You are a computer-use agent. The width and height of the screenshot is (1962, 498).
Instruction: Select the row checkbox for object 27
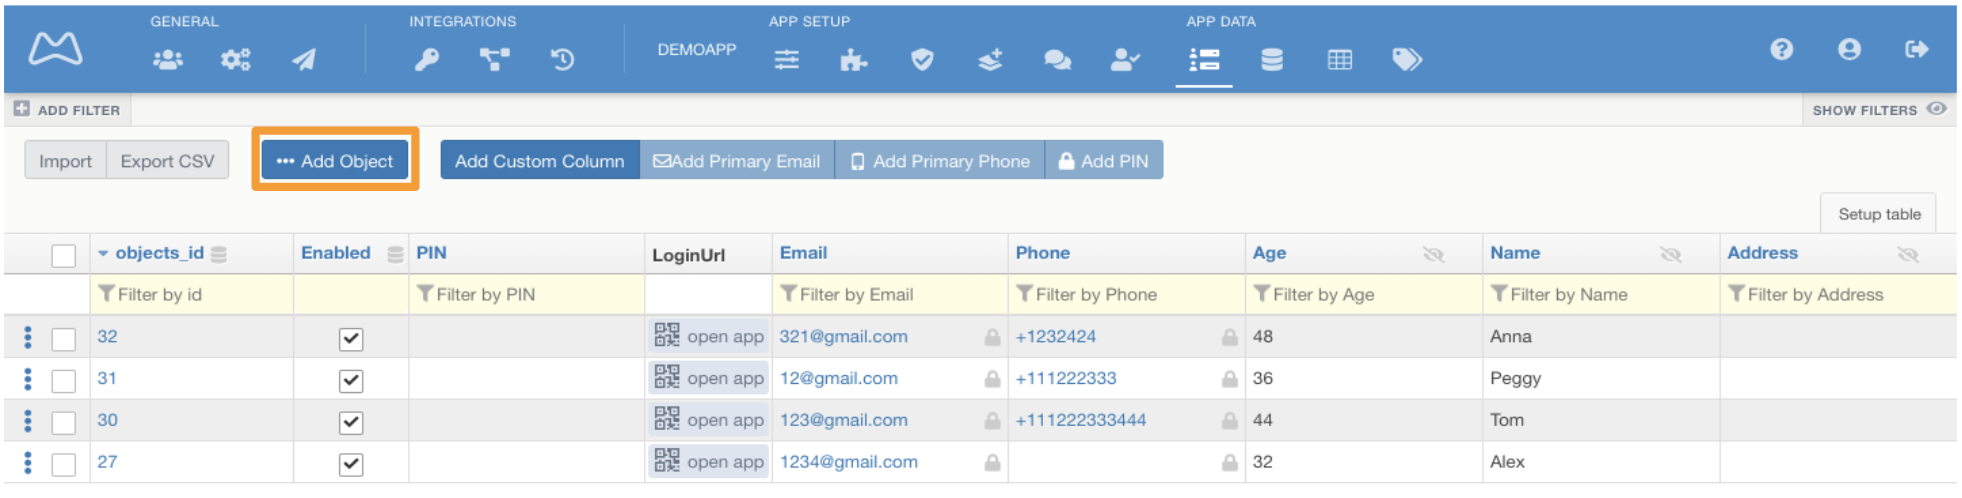[63, 464]
